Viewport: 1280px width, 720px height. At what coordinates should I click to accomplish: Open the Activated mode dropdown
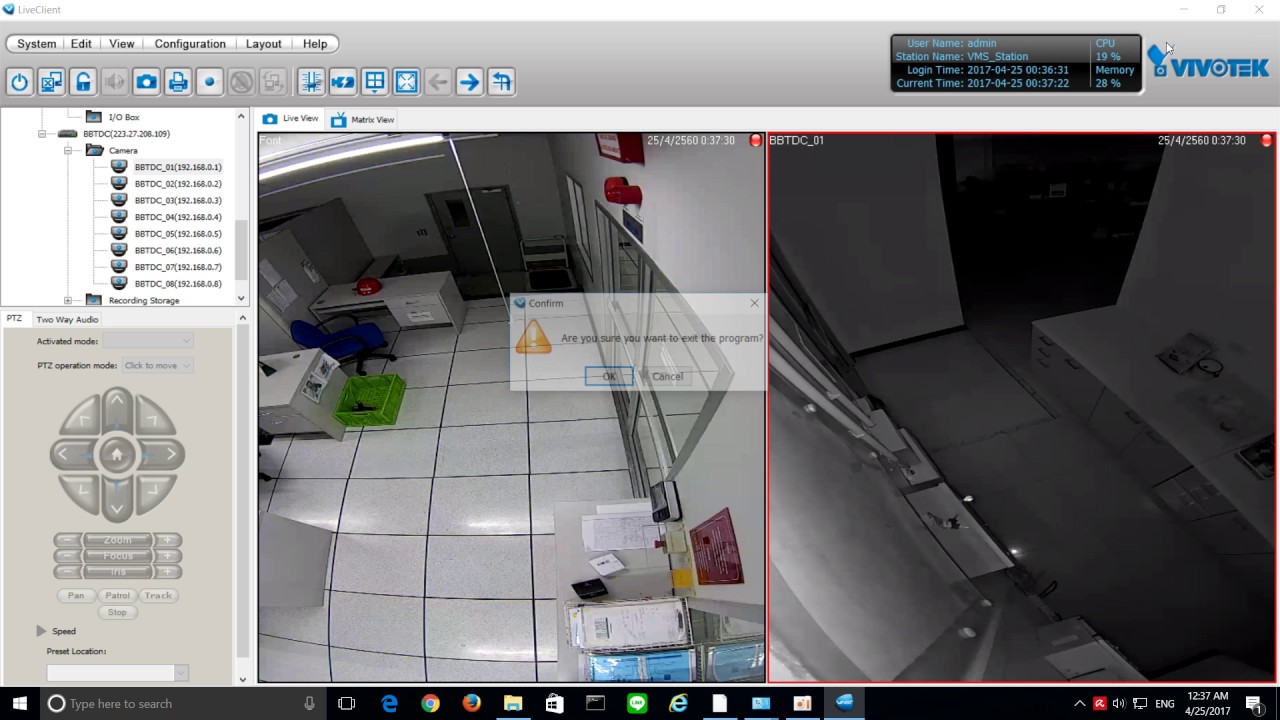pyautogui.click(x=147, y=341)
